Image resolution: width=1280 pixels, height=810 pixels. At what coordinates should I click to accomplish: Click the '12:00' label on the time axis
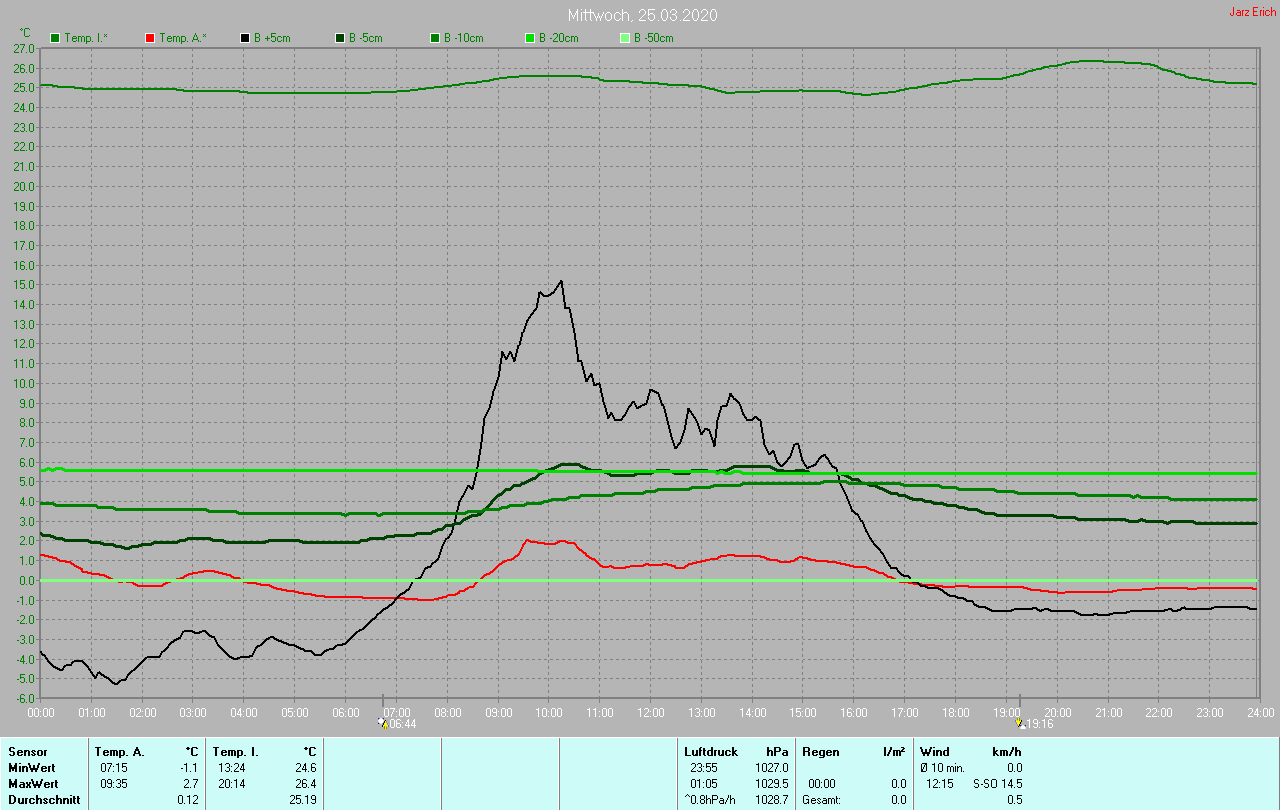[651, 712]
